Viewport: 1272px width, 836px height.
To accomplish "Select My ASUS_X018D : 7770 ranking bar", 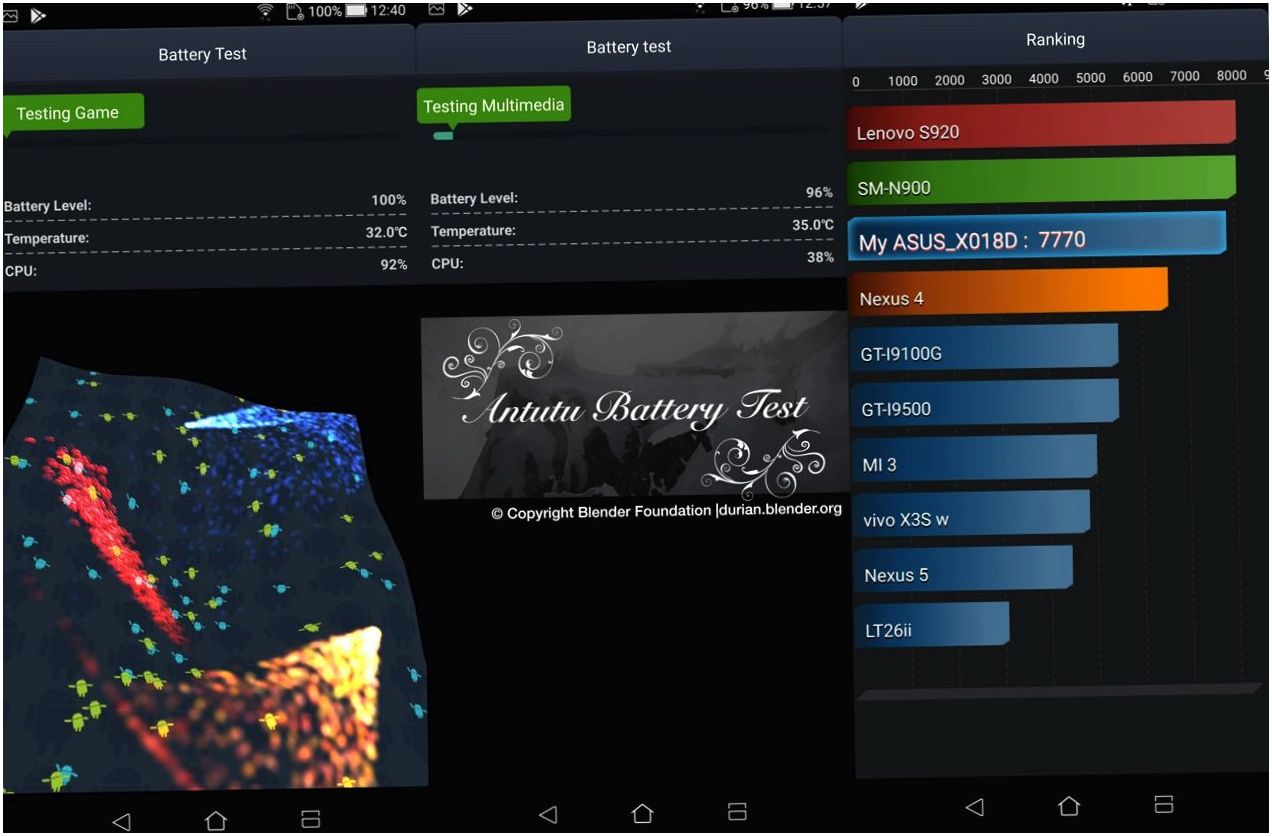I will (x=1037, y=236).
